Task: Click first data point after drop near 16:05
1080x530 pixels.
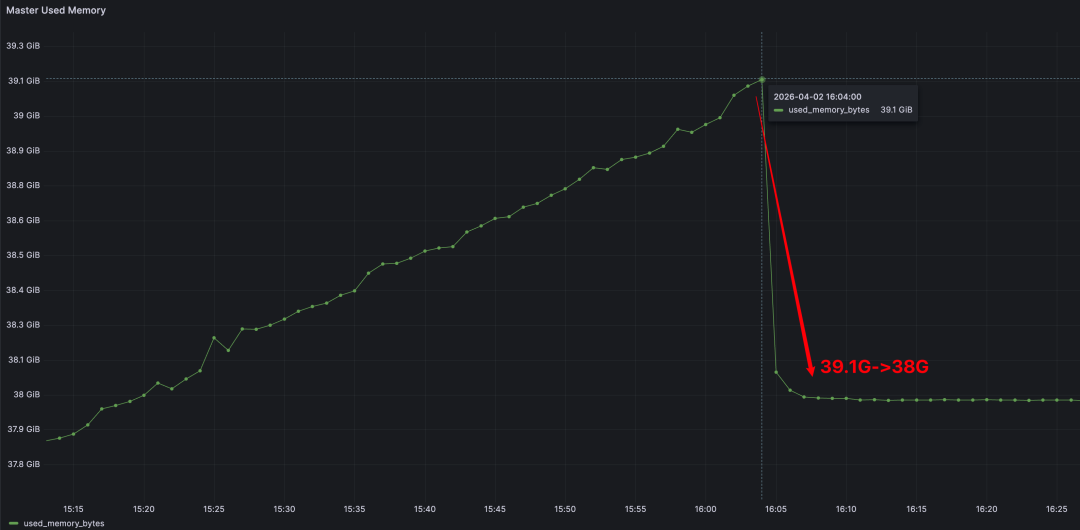Action: click(x=776, y=372)
